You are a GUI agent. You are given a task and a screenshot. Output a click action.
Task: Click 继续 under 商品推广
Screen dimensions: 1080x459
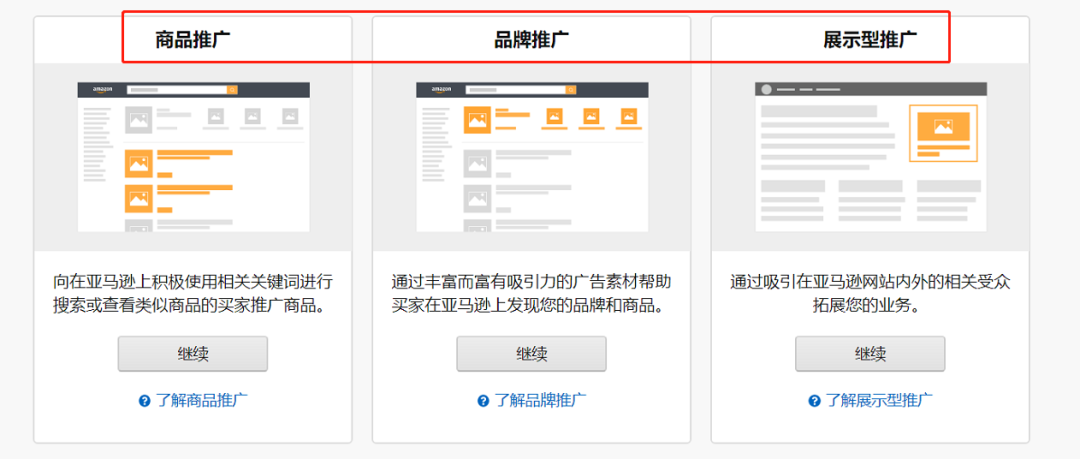pyautogui.click(x=193, y=354)
